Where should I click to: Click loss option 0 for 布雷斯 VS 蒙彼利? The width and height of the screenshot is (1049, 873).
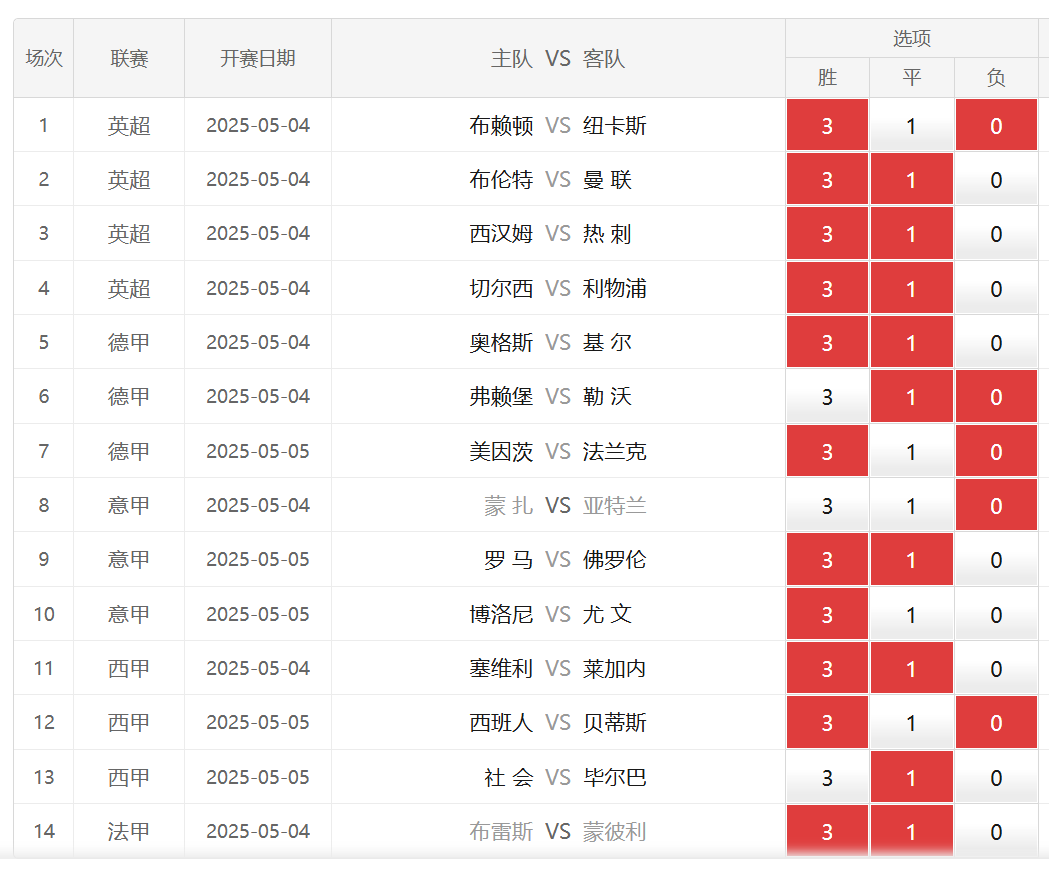996,832
